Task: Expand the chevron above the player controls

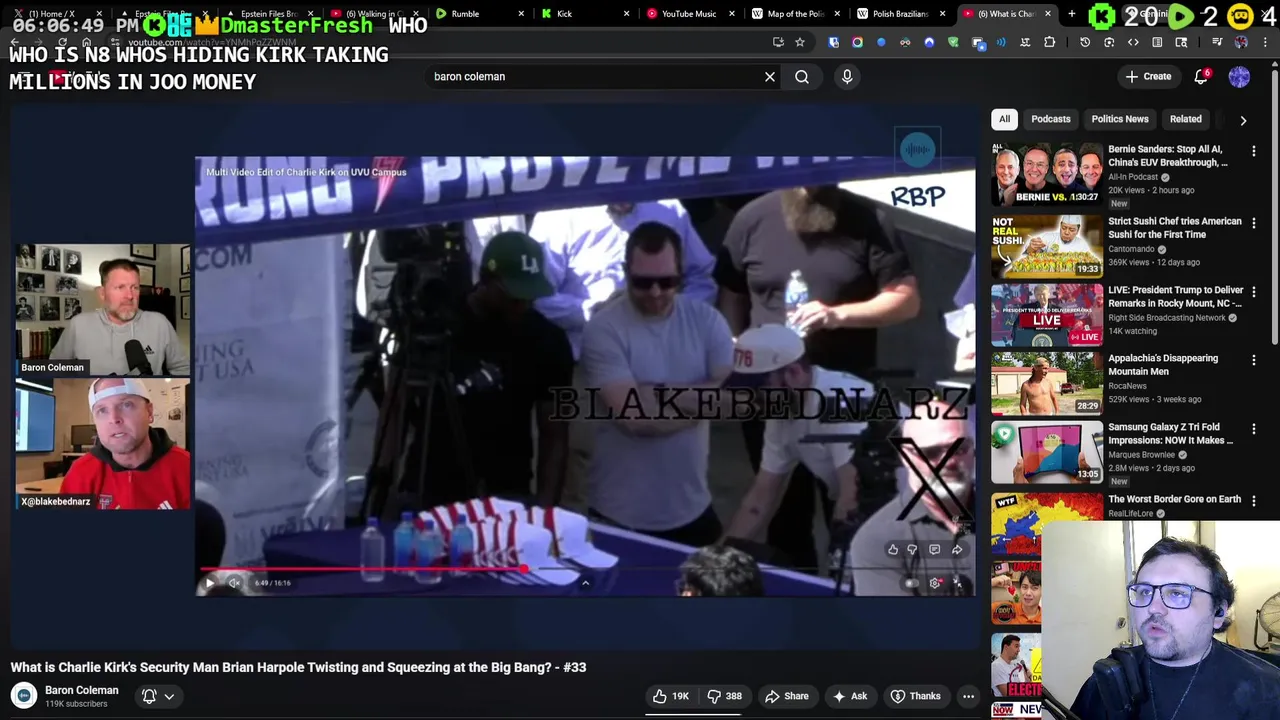Action: [585, 582]
